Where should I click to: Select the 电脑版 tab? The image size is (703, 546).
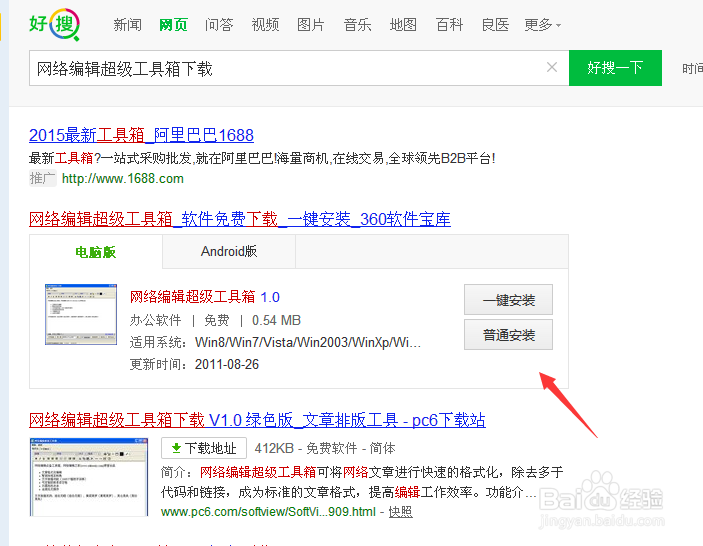[95, 252]
